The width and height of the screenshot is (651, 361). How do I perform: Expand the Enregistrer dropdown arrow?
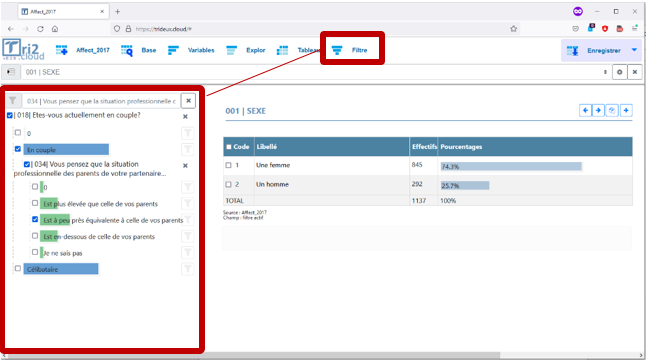[x=634, y=50]
